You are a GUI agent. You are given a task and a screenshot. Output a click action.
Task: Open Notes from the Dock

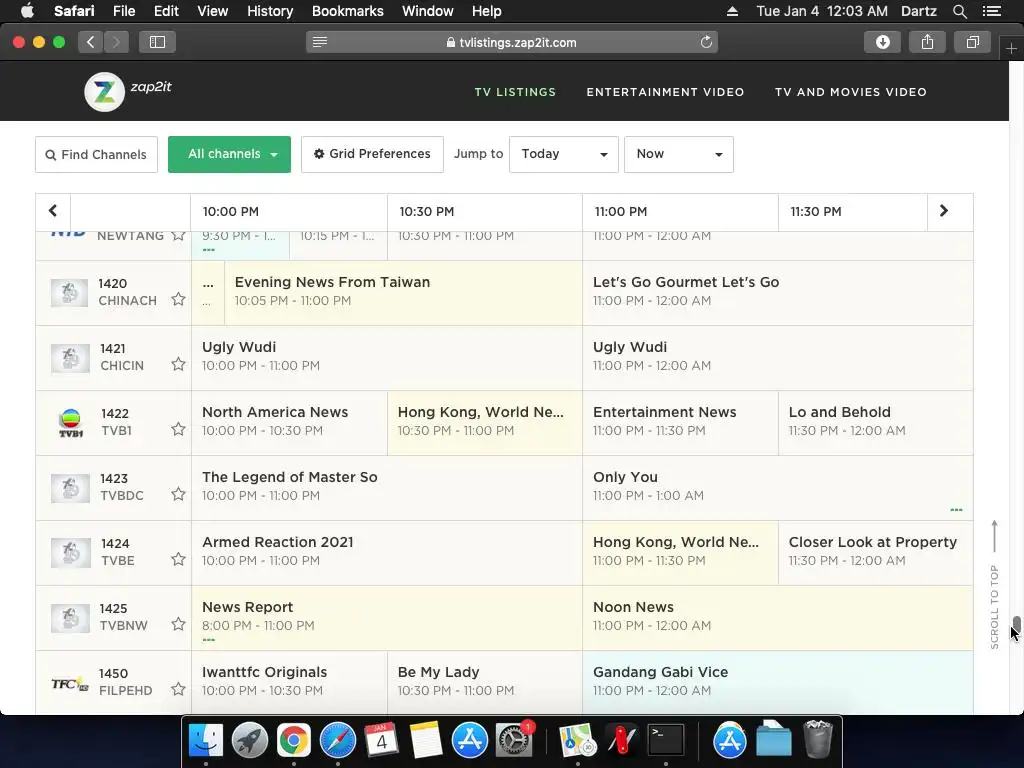pos(426,741)
